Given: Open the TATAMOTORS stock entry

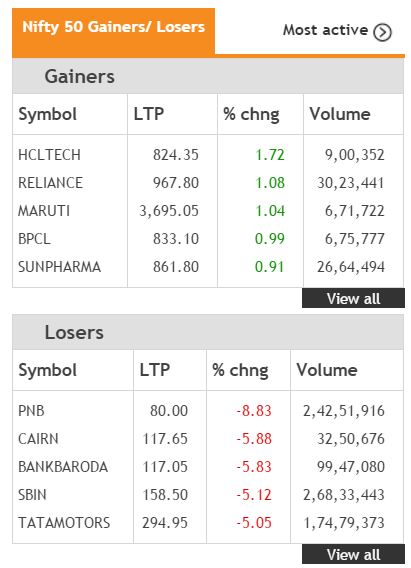Looking at the screenshot, I should pyautogui.click(x=64, y=523).
